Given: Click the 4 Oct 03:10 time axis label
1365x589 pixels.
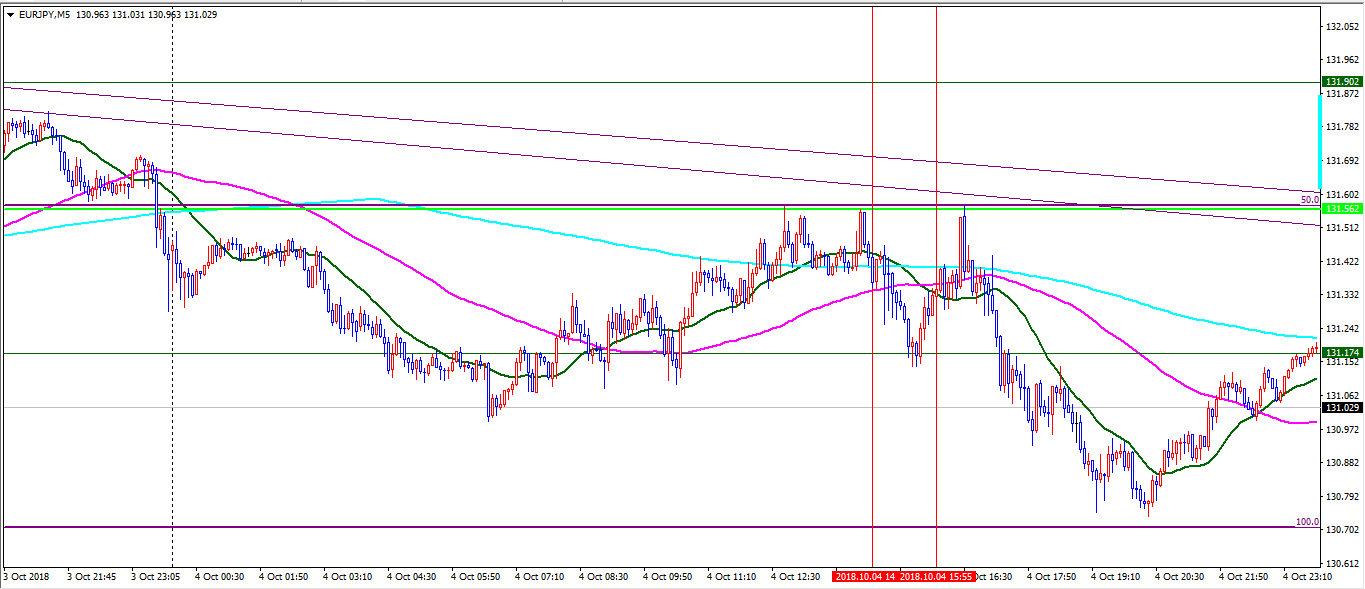Looking at the screenshot, I should pyautogui.click(x=348, y=577).
